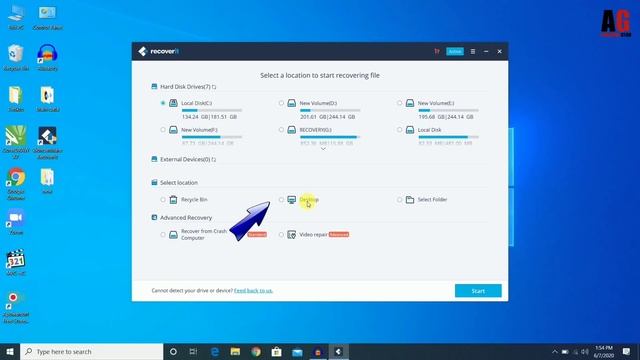This screenshot has width=640, height=360.
Task: Show hidden system tray icons
Action: pos(554,352)
